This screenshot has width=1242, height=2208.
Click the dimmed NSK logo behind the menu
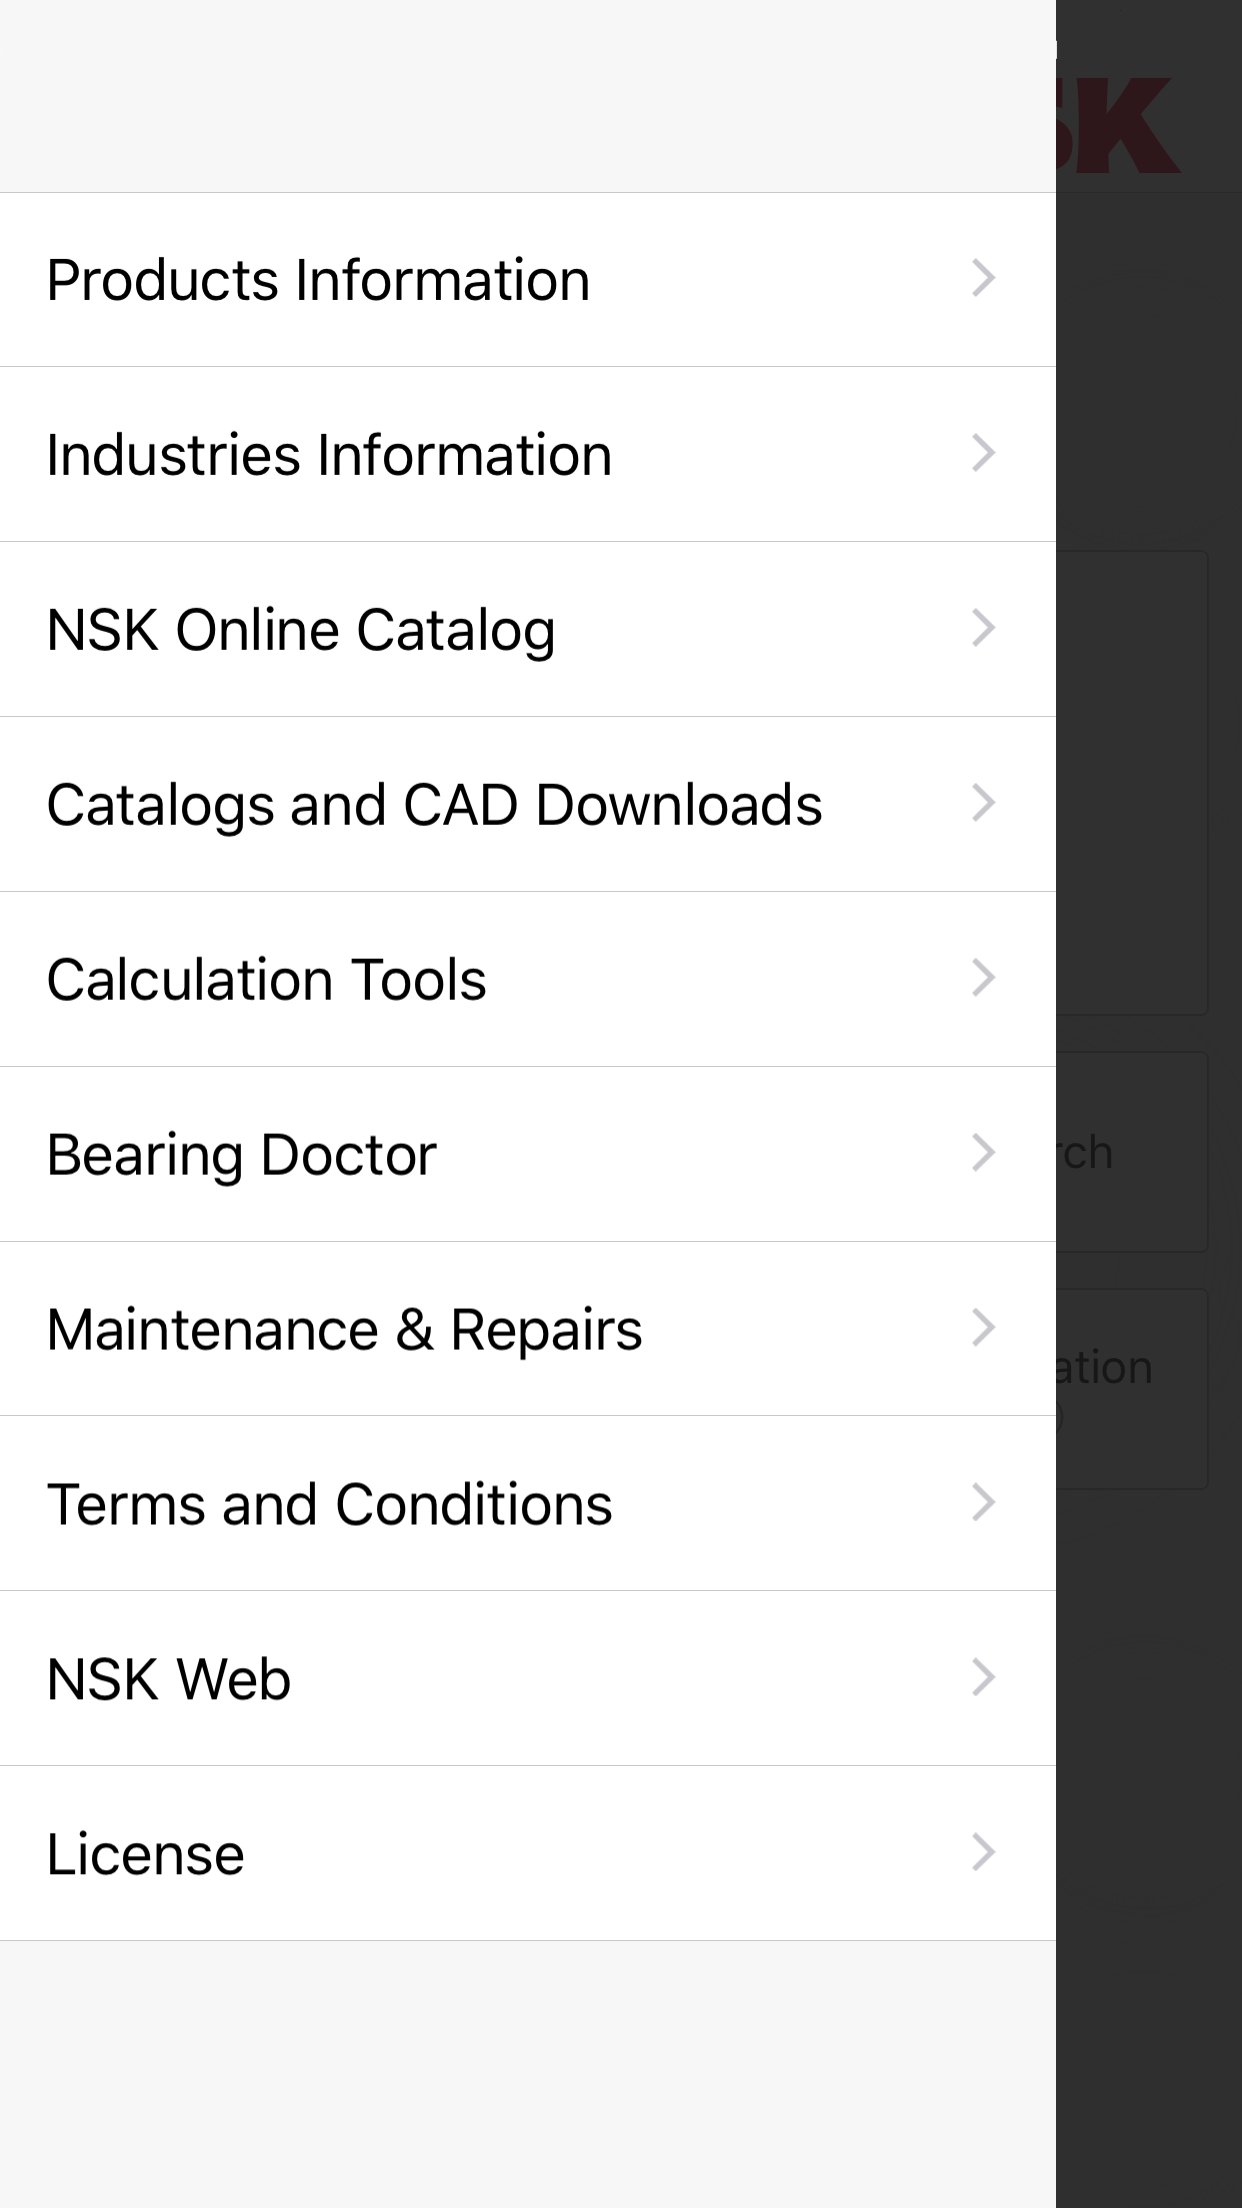(x=1120, y=125)
